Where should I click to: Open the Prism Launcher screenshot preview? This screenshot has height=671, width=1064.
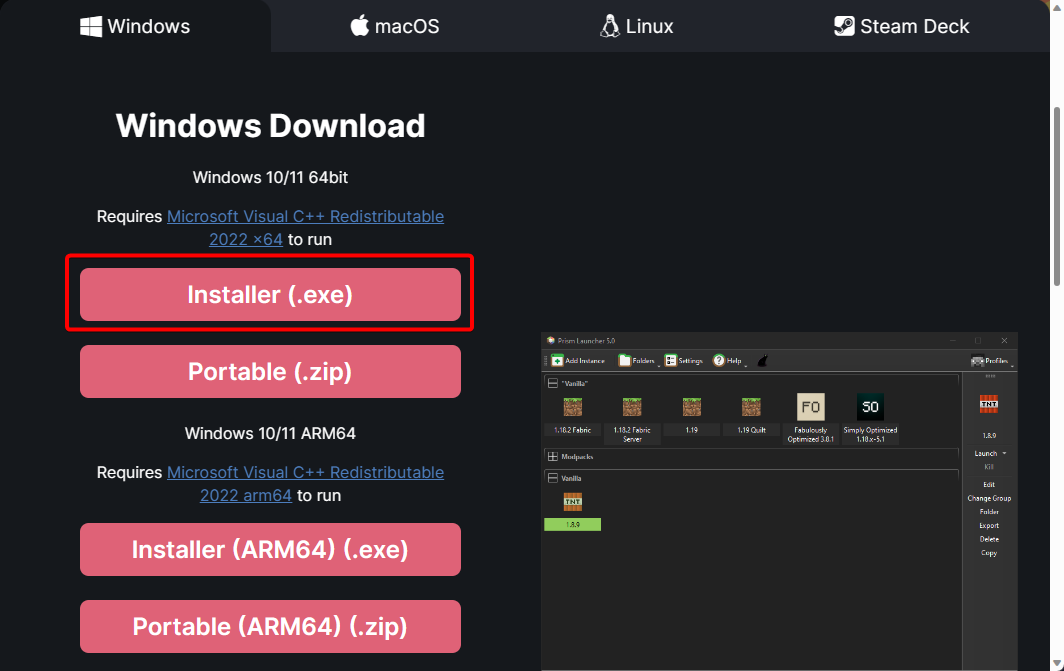click(x=779, y=502)
